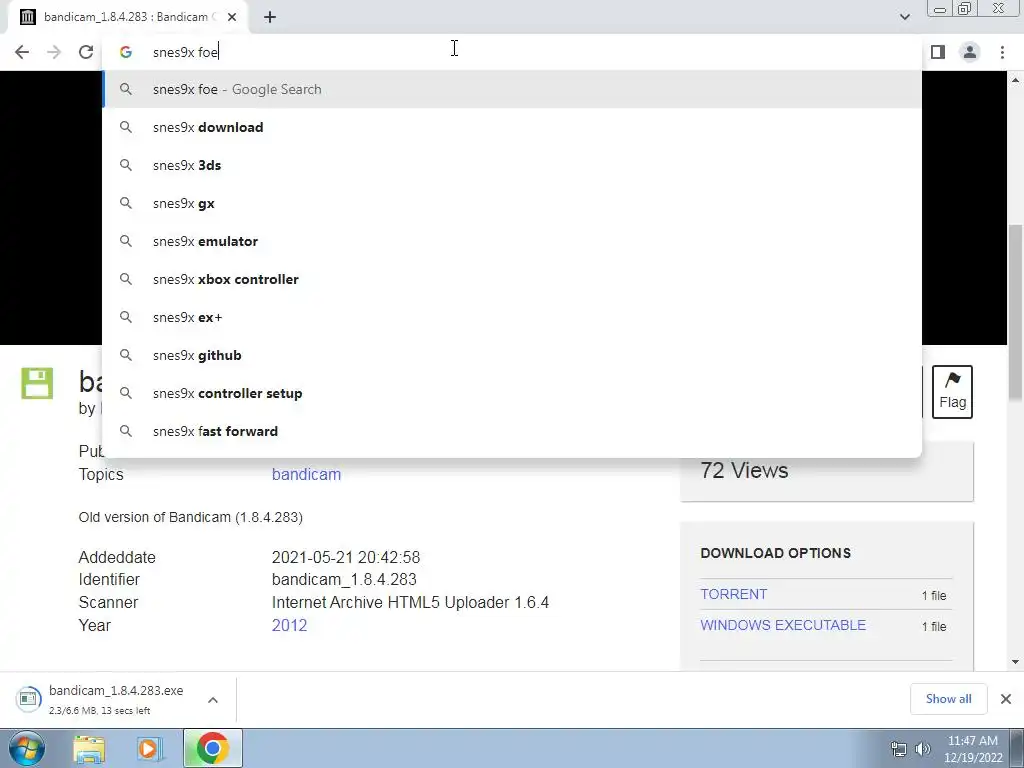Open the bandicam topic link
Screen dimensions: 1024x768
coord(306,474)
